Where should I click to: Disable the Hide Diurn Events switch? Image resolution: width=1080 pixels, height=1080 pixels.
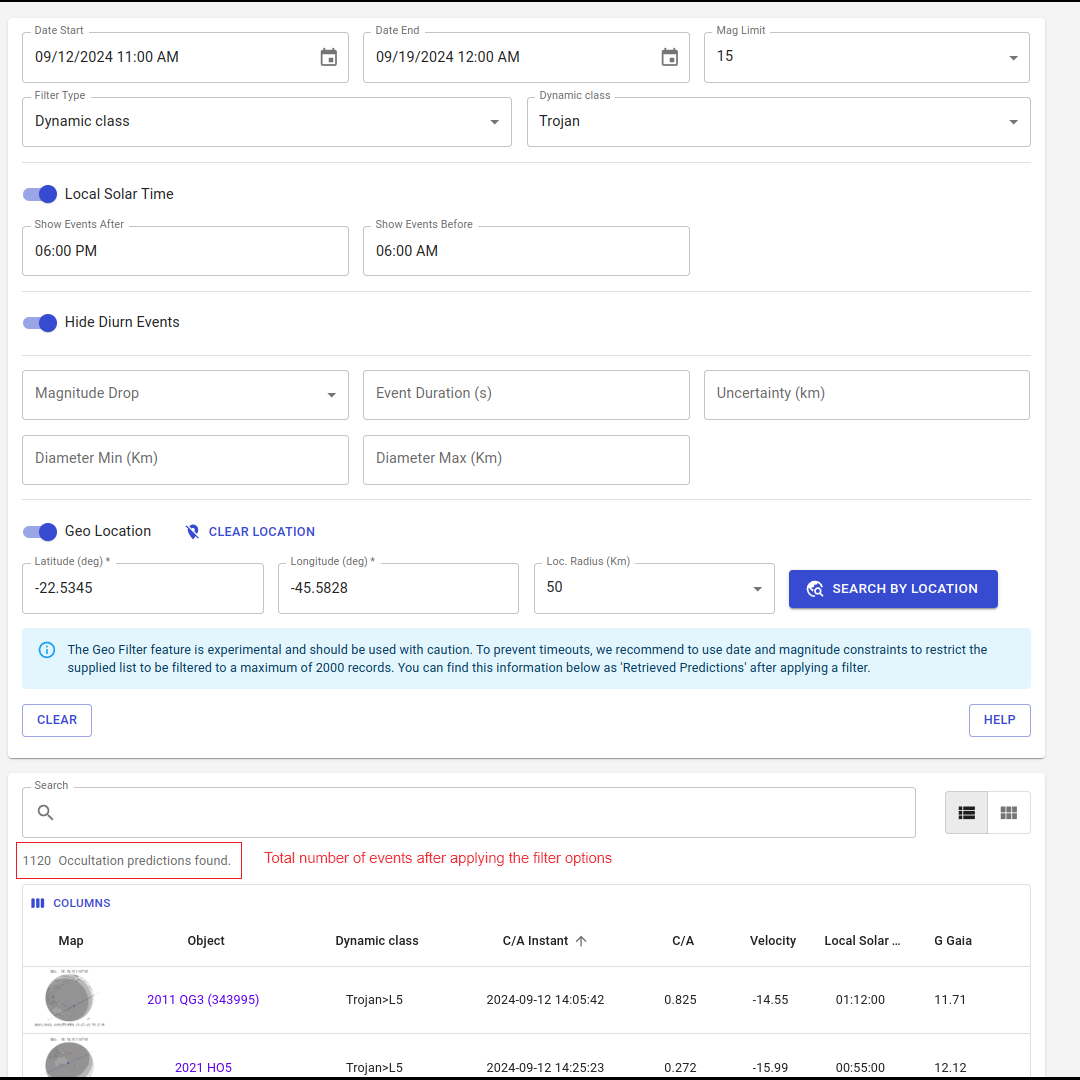click(x=41, y=322)
